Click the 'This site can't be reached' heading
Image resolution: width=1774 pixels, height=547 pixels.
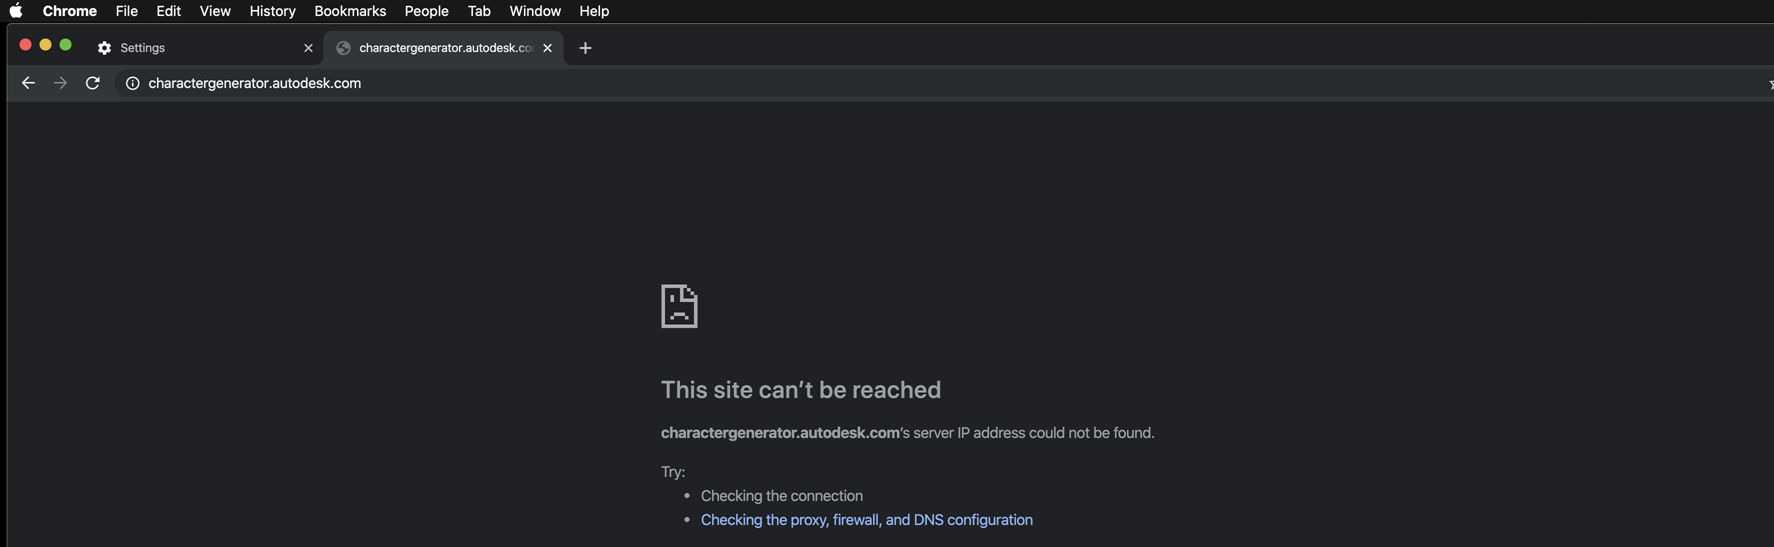tap(801, 390)
